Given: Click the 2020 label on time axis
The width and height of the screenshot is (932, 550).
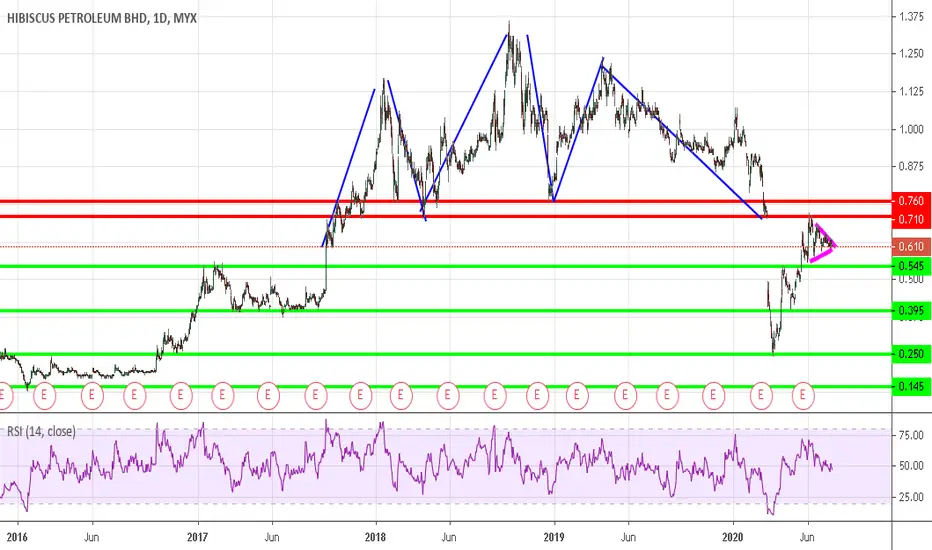Looking at the screenshot, I should click(x=732, y=538).
